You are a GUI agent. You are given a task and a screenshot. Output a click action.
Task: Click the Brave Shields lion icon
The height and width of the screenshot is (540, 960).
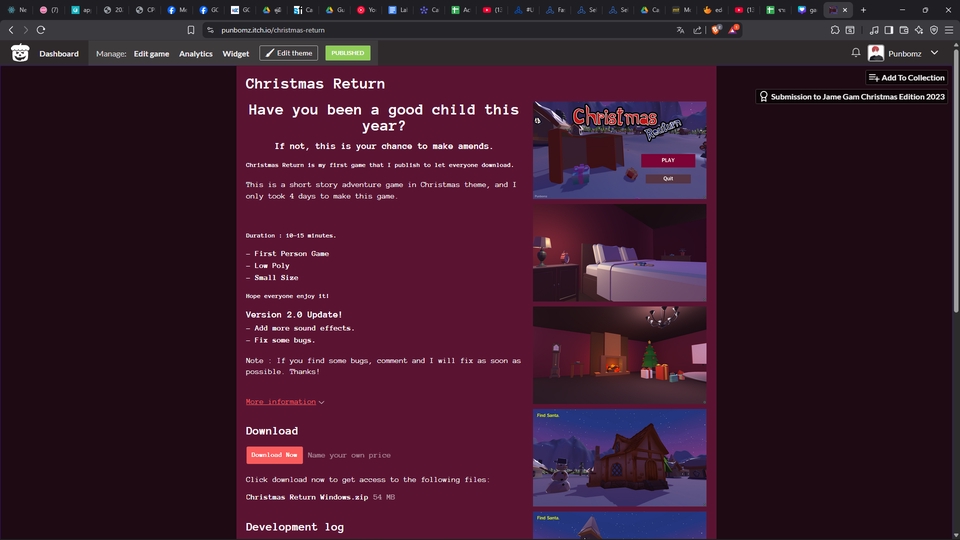(716, 30)
